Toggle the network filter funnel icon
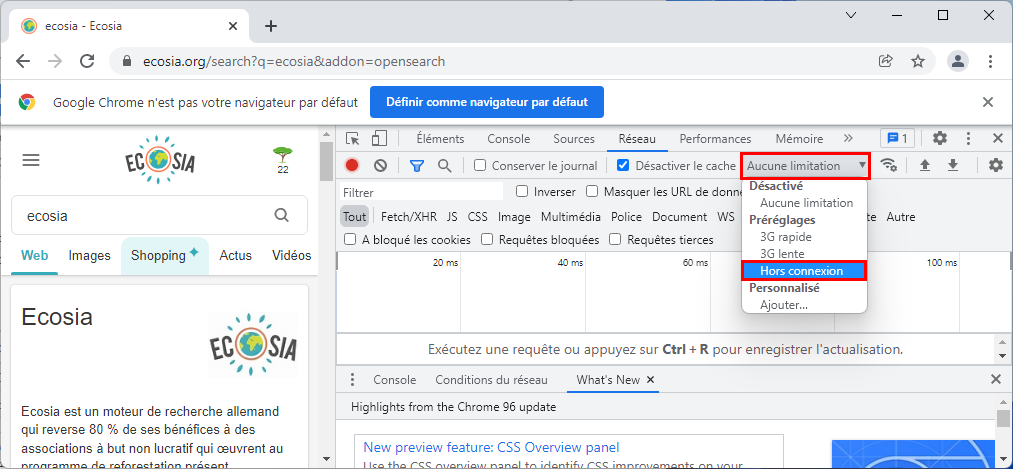Viewport: 1013px width, 469px height. click(x=417, y=166)
